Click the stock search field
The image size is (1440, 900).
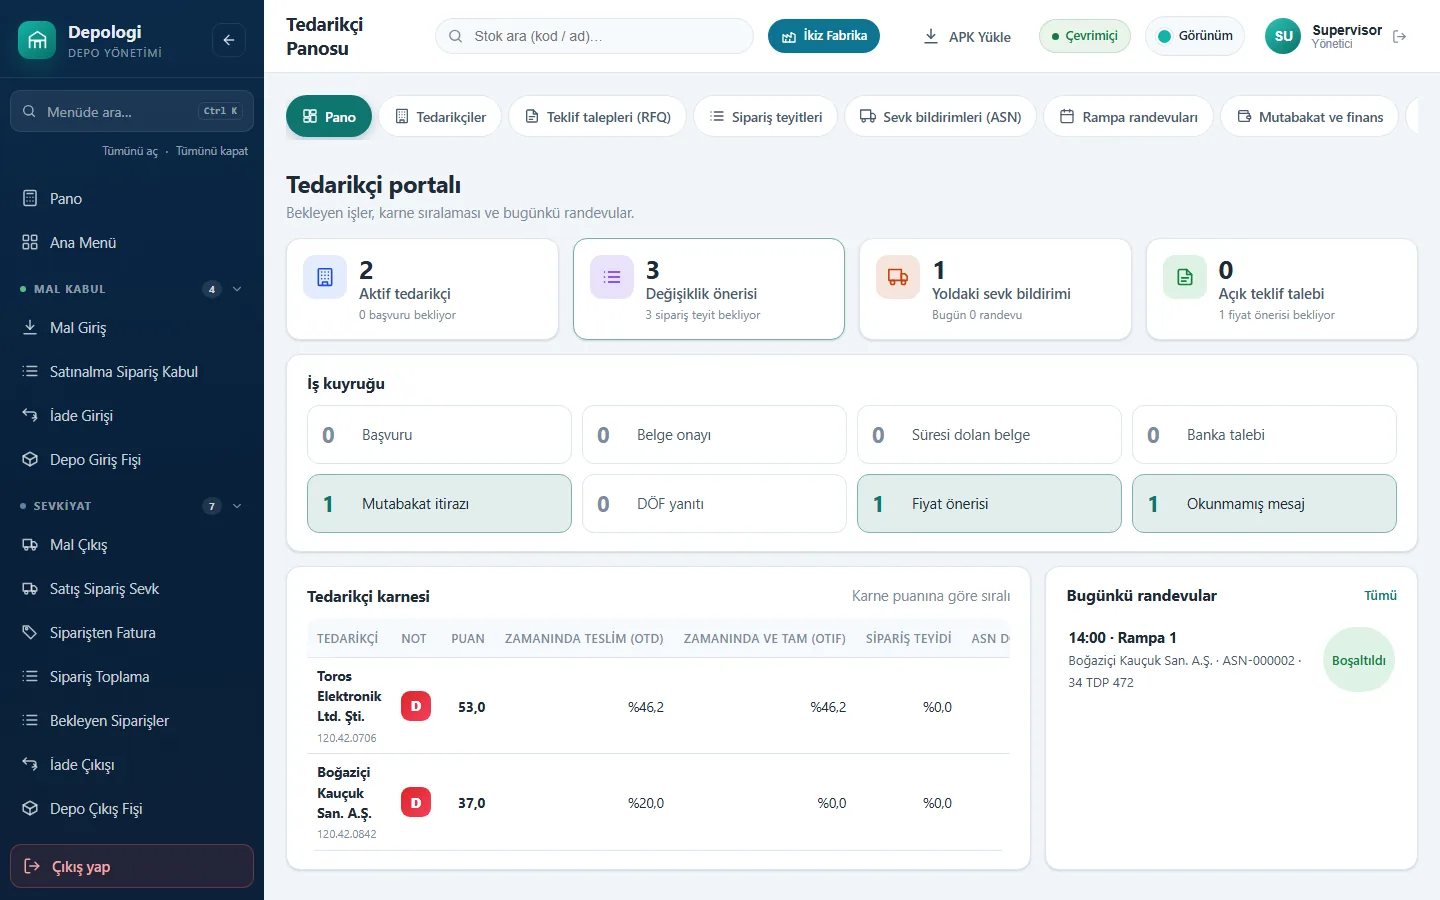coord(594,36)
